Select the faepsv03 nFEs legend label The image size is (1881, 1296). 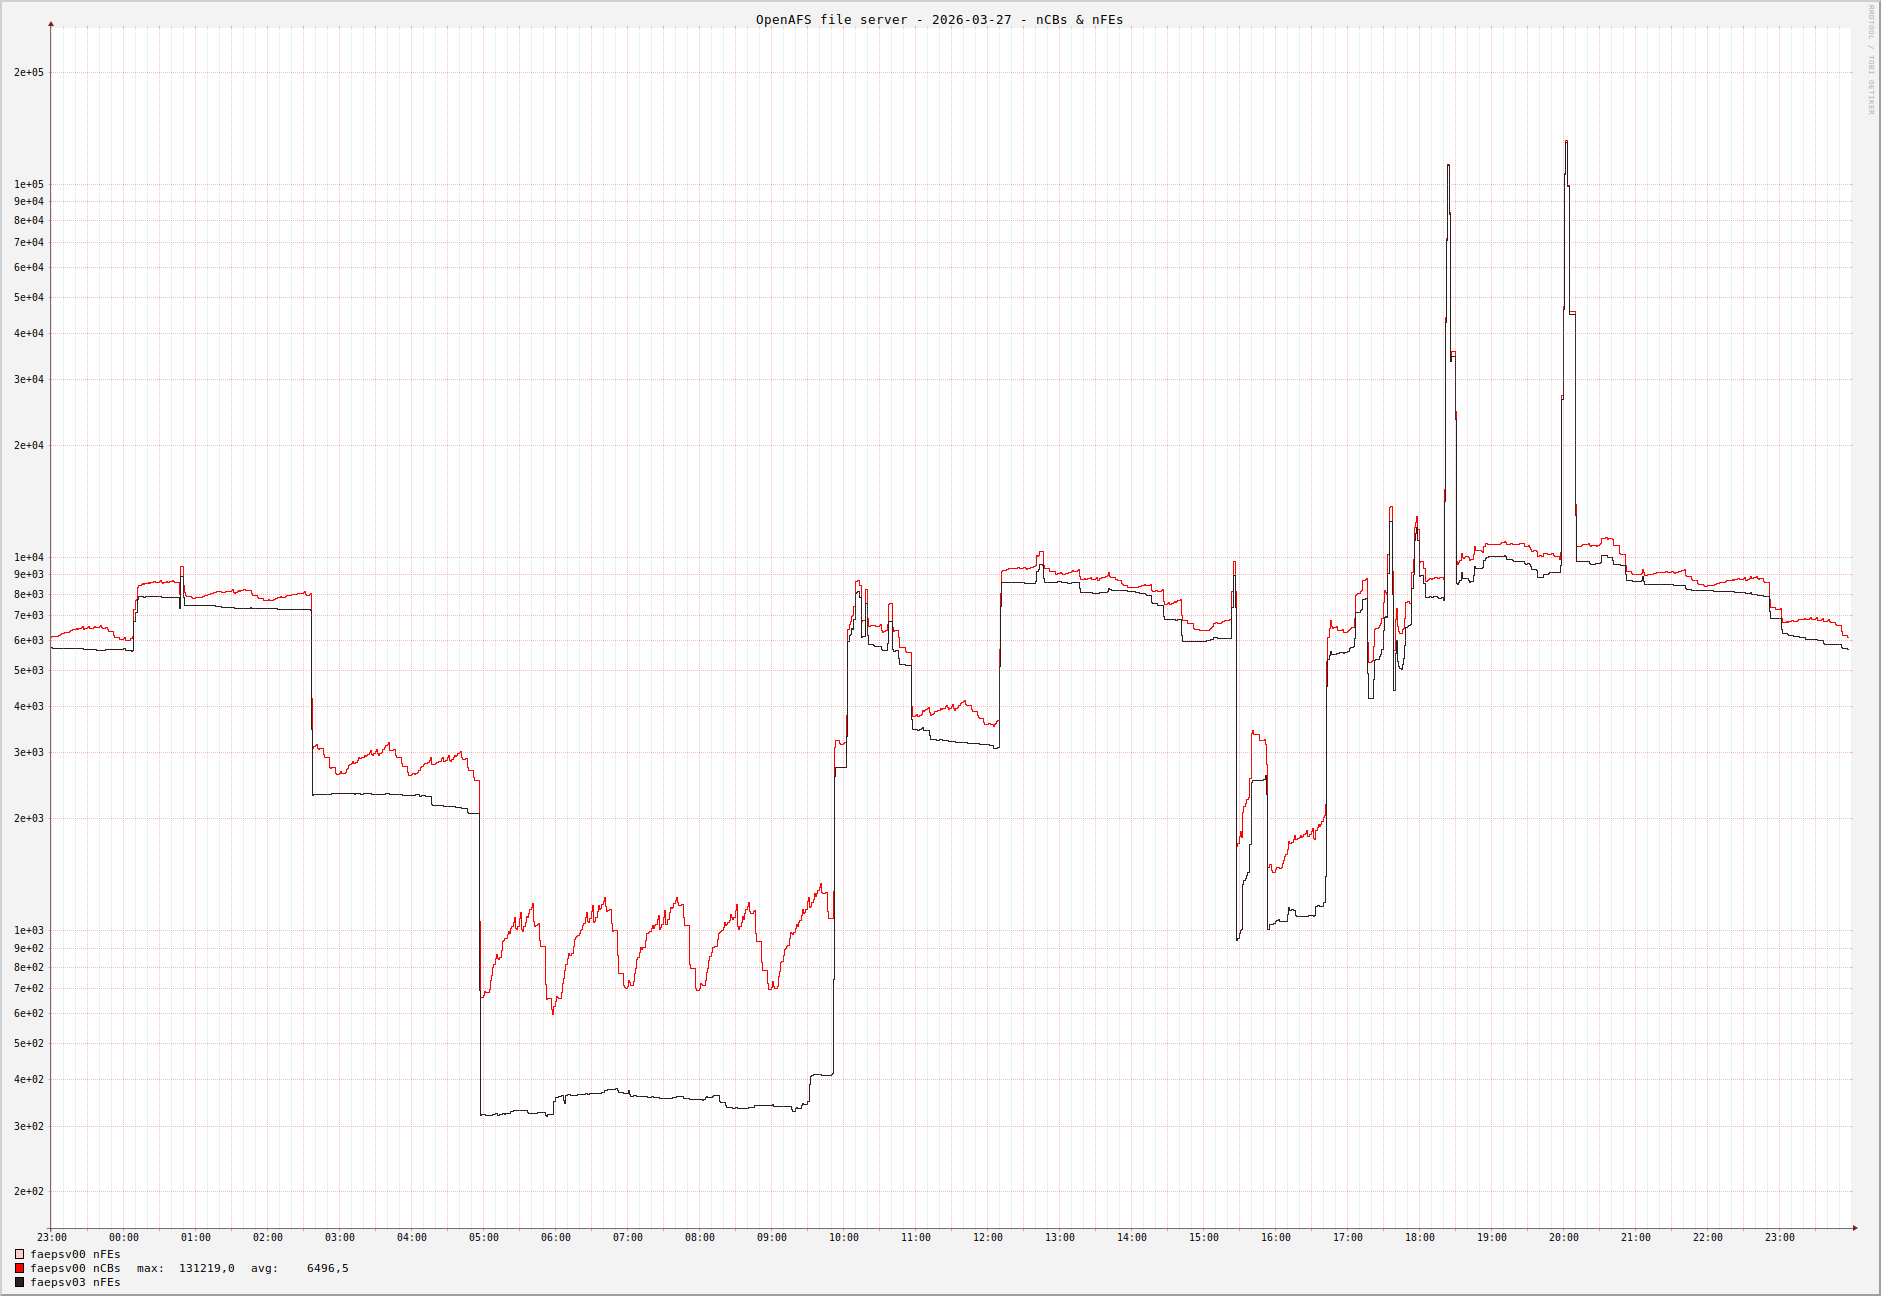coord(75,1282)
